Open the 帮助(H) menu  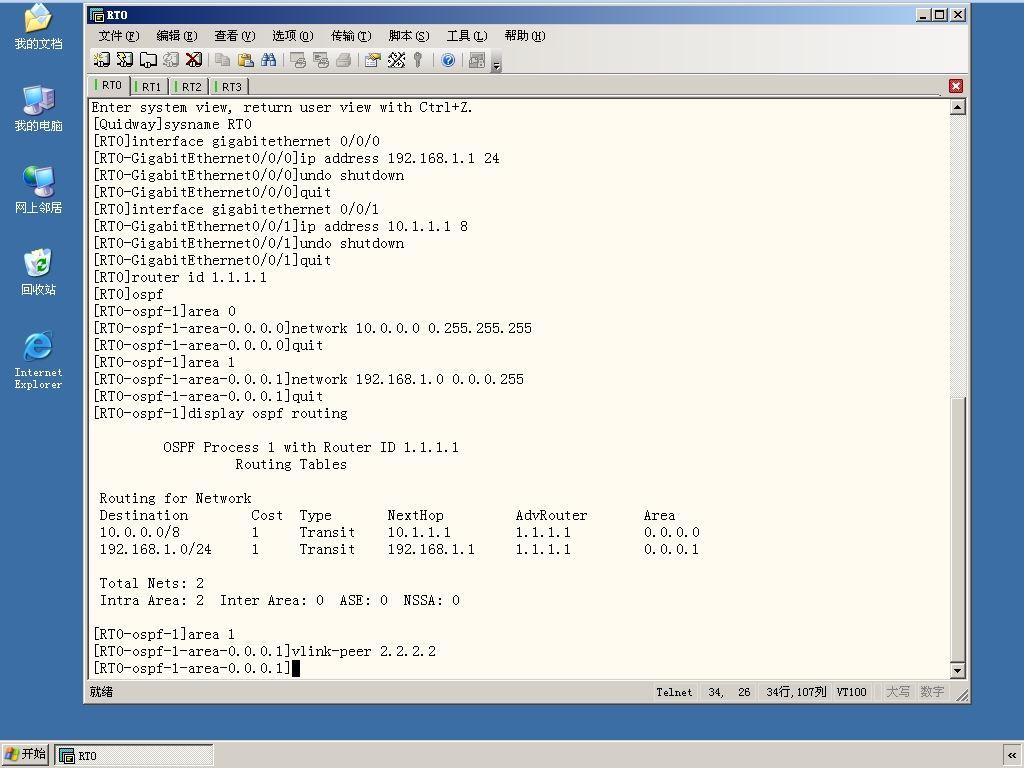click(x=525, y=36)
